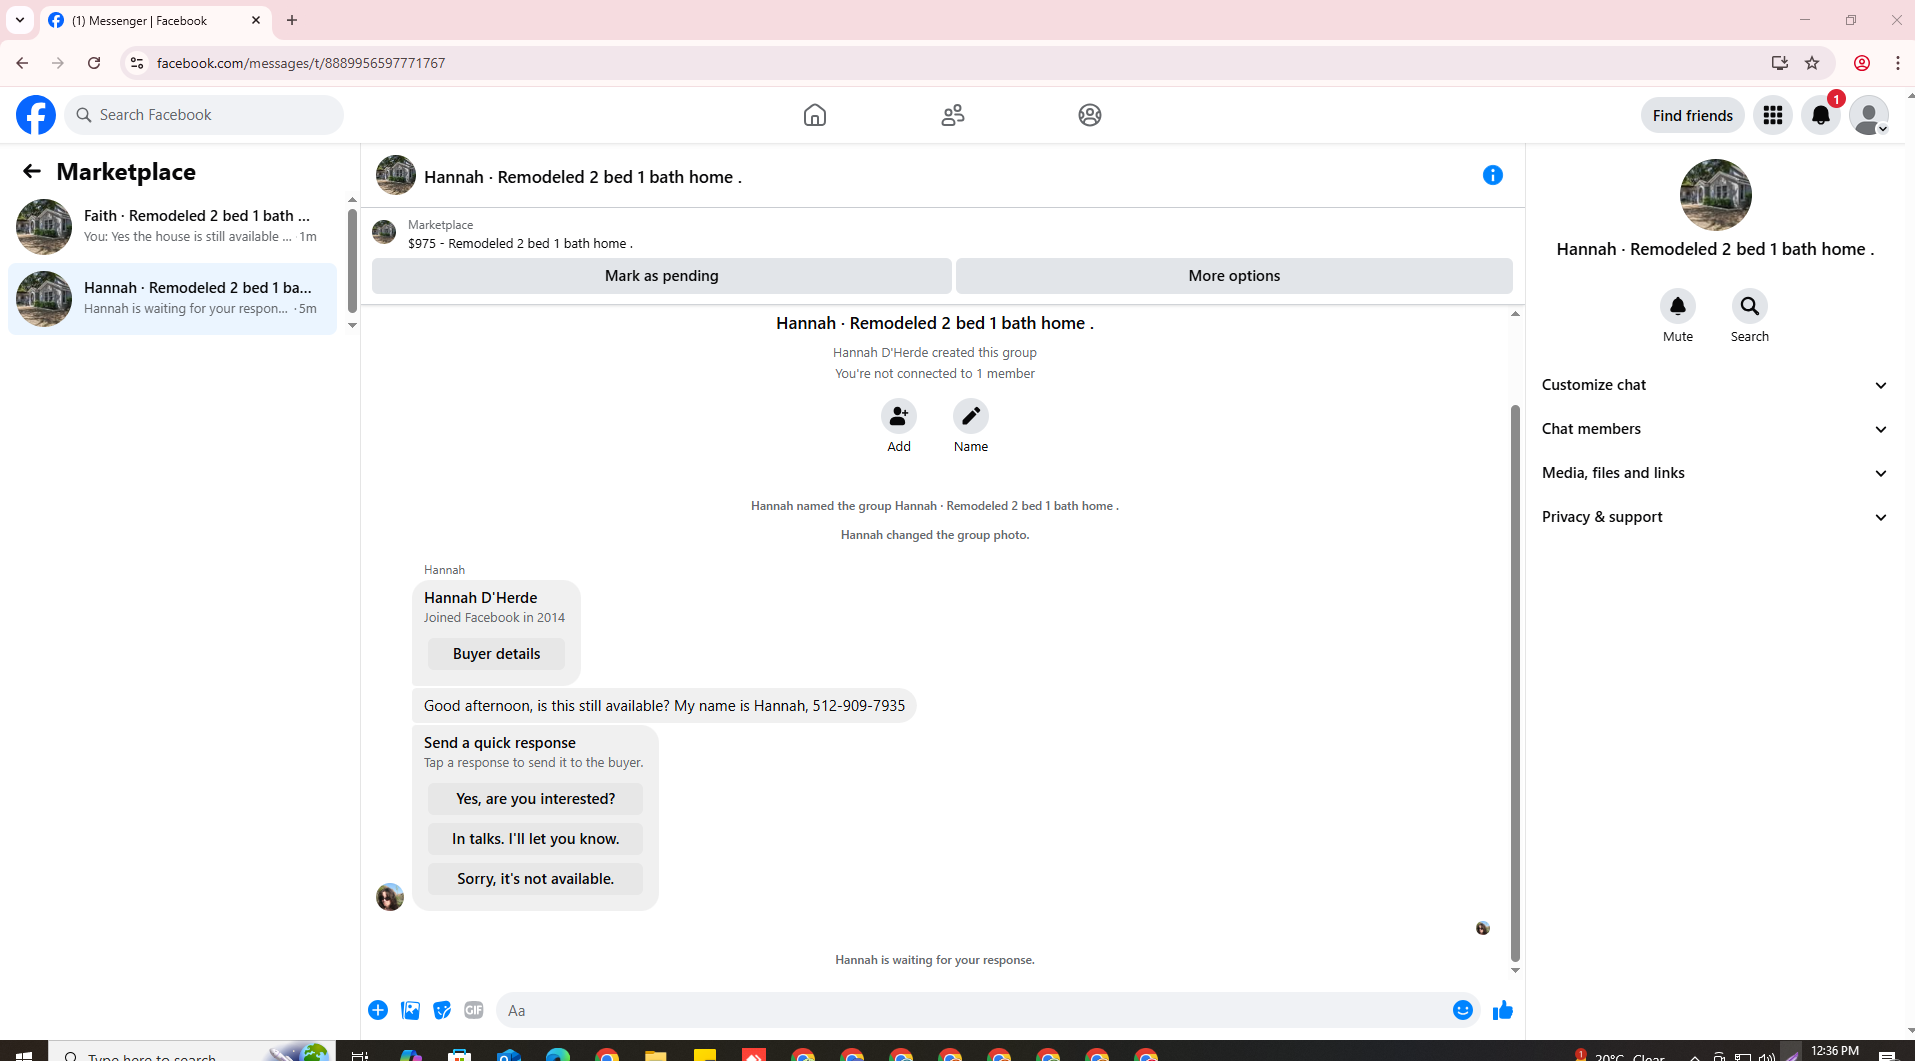Expand Chat members section

tap(1714, 429)
